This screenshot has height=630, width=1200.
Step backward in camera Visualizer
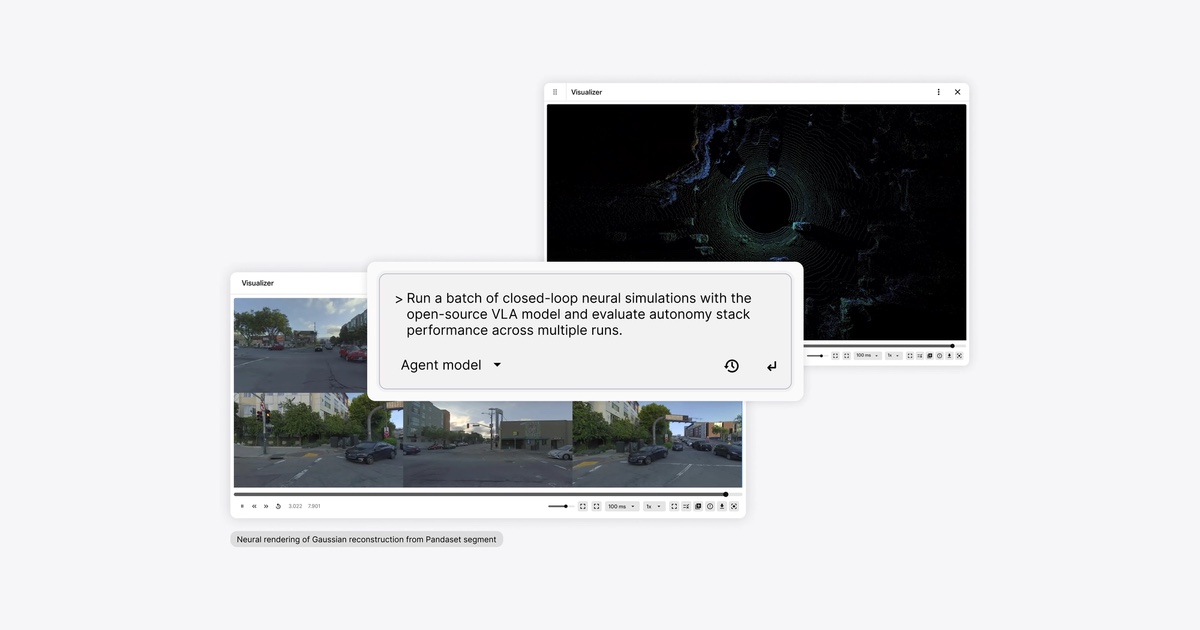click(254, 506)
